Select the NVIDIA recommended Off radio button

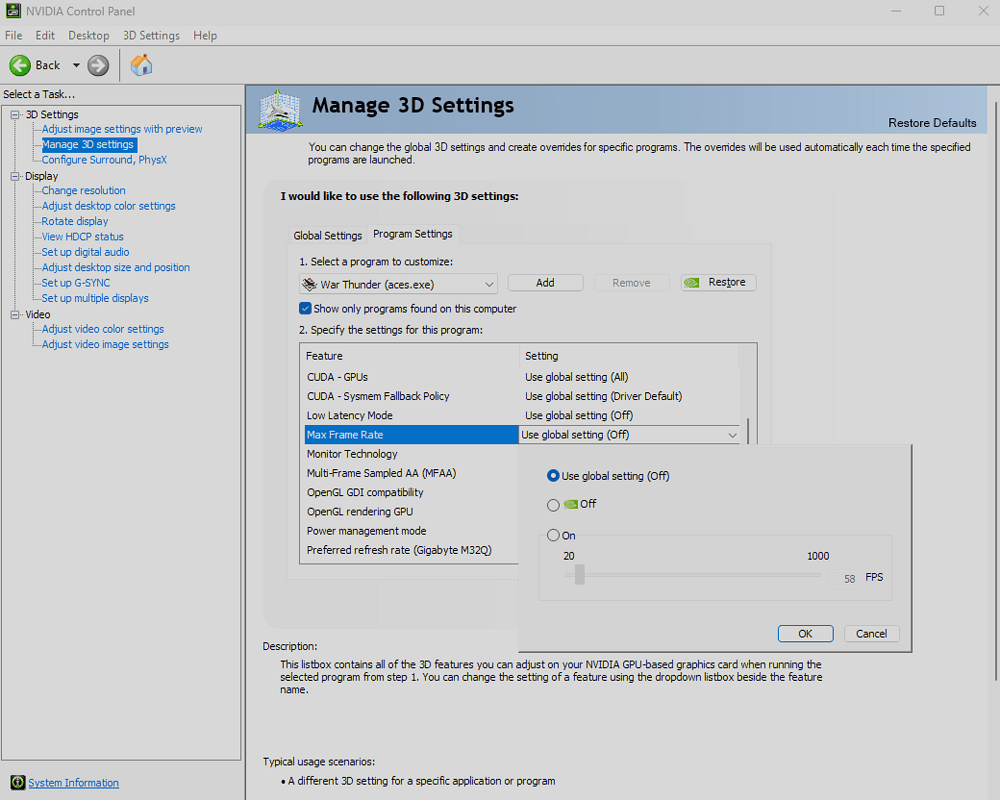point(553,505)
